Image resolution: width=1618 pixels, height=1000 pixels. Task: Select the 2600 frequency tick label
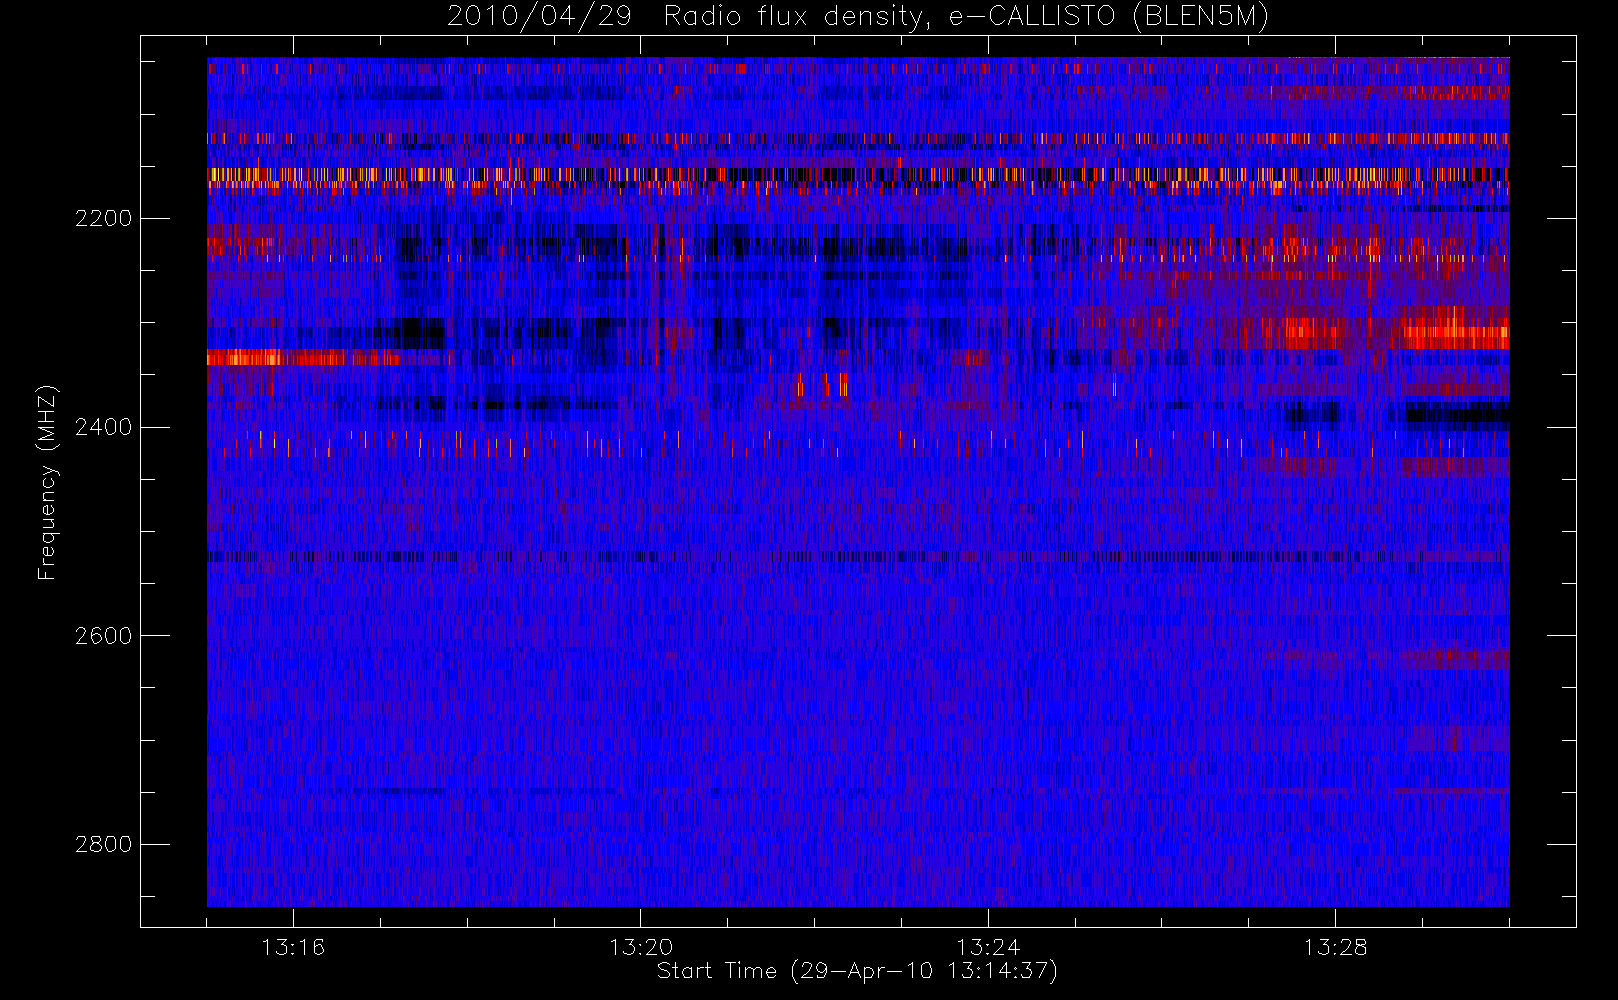pos(103,636)
